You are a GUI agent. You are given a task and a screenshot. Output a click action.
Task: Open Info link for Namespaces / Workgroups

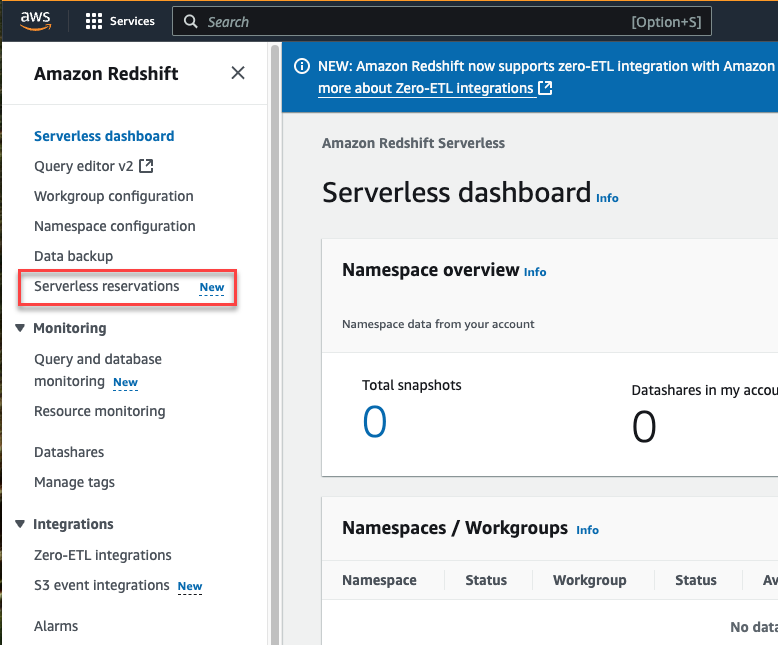pos(587,530)
